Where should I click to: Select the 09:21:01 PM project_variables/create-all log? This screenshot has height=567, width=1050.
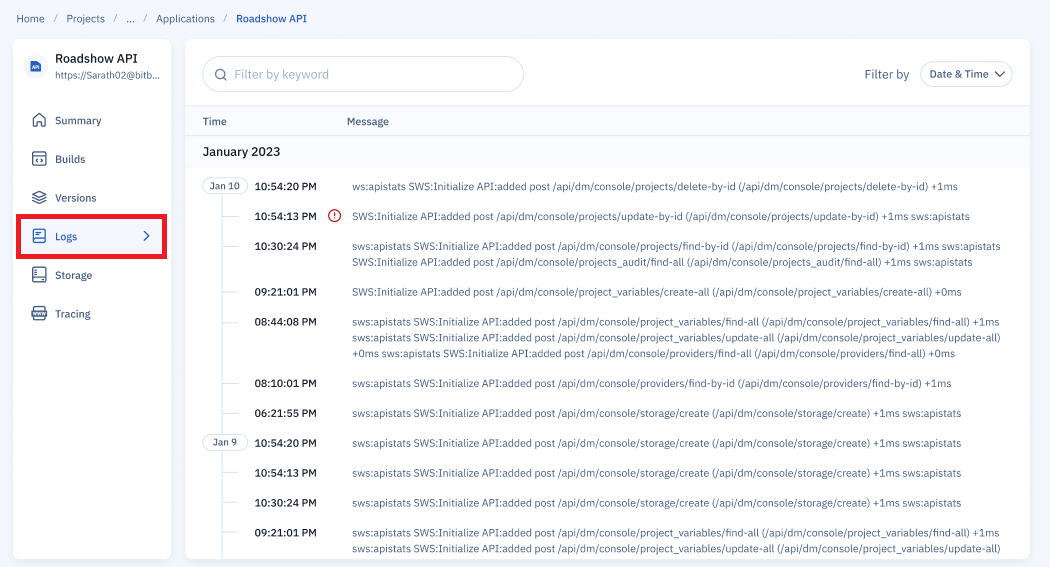[657, 292]
